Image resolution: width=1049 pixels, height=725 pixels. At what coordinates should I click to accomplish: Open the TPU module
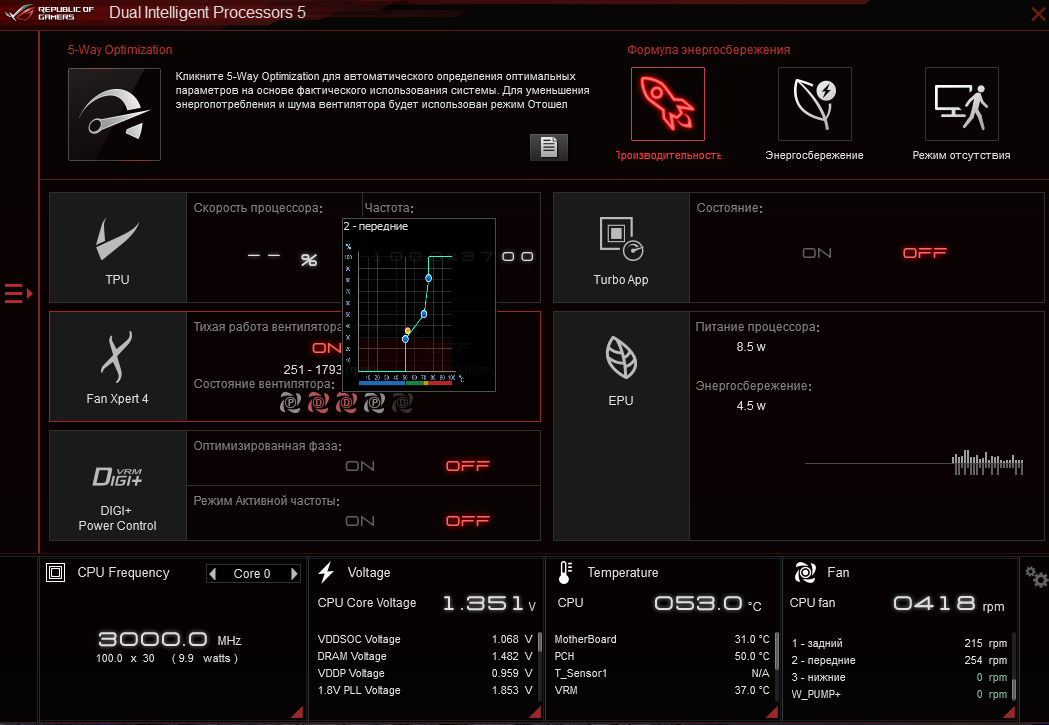pyautogui.click(x=118, y=247)
